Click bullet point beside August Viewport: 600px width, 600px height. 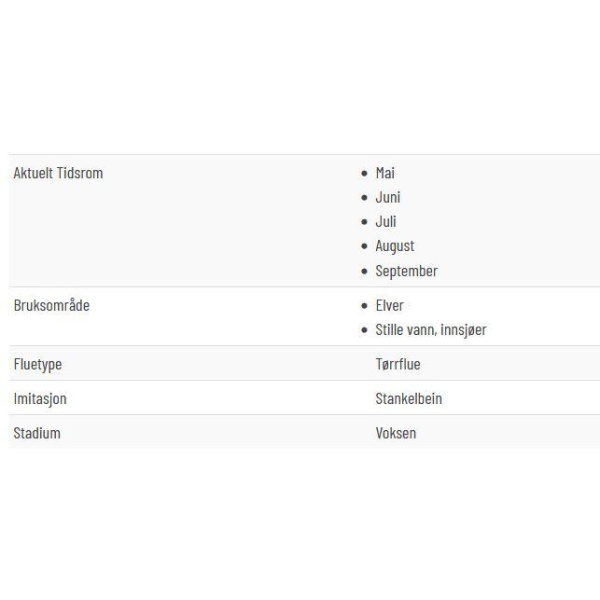(x=364, y=246)
